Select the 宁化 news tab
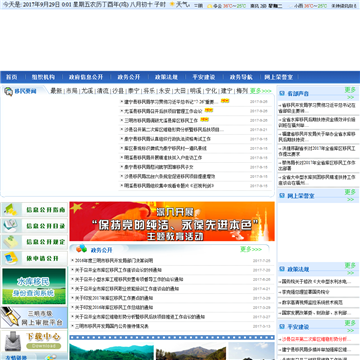Viewport: 360px width, 360px height. [211, 91]
